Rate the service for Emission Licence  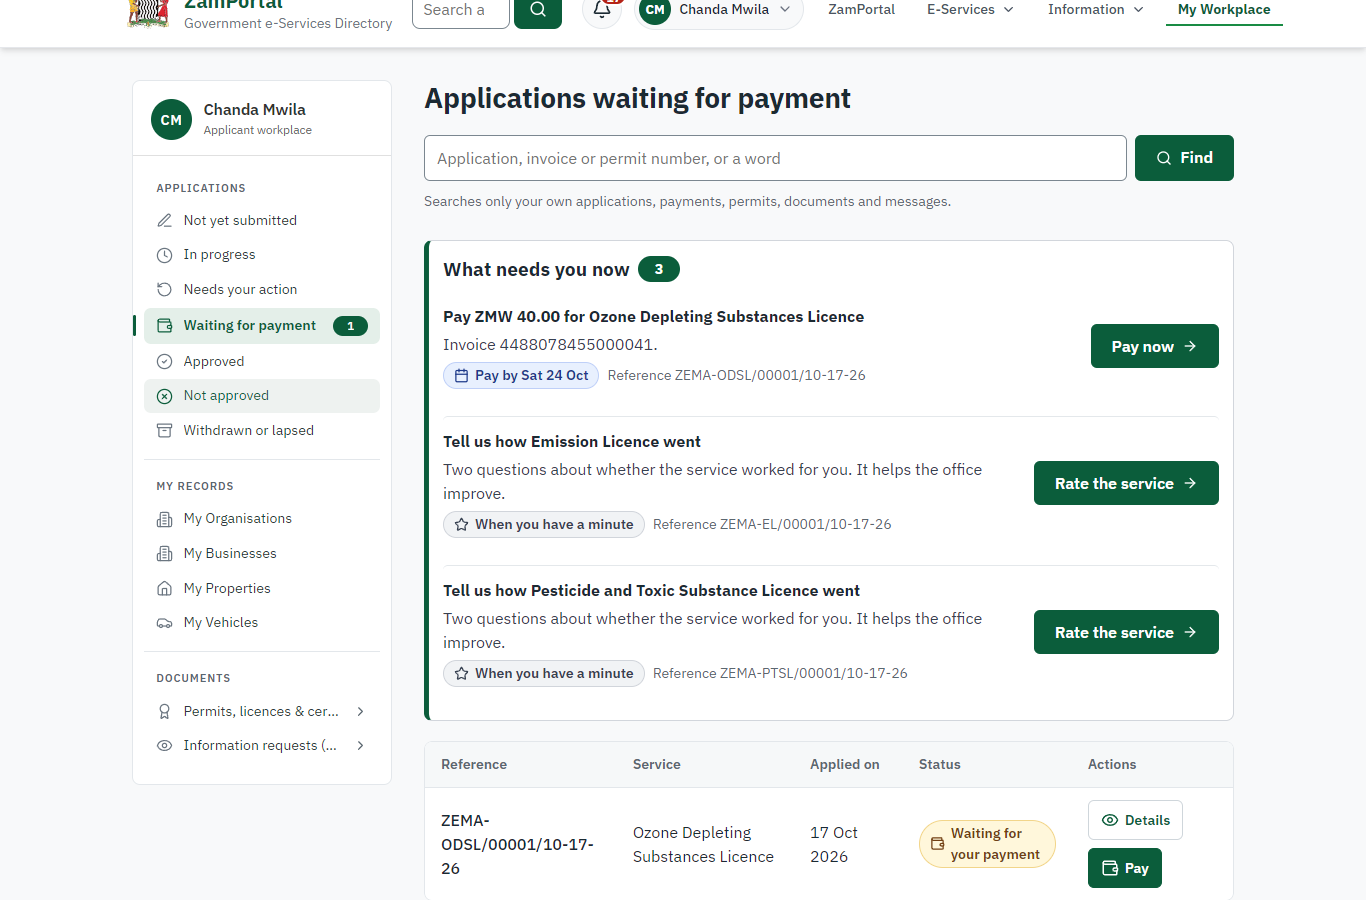point(1126,483)
